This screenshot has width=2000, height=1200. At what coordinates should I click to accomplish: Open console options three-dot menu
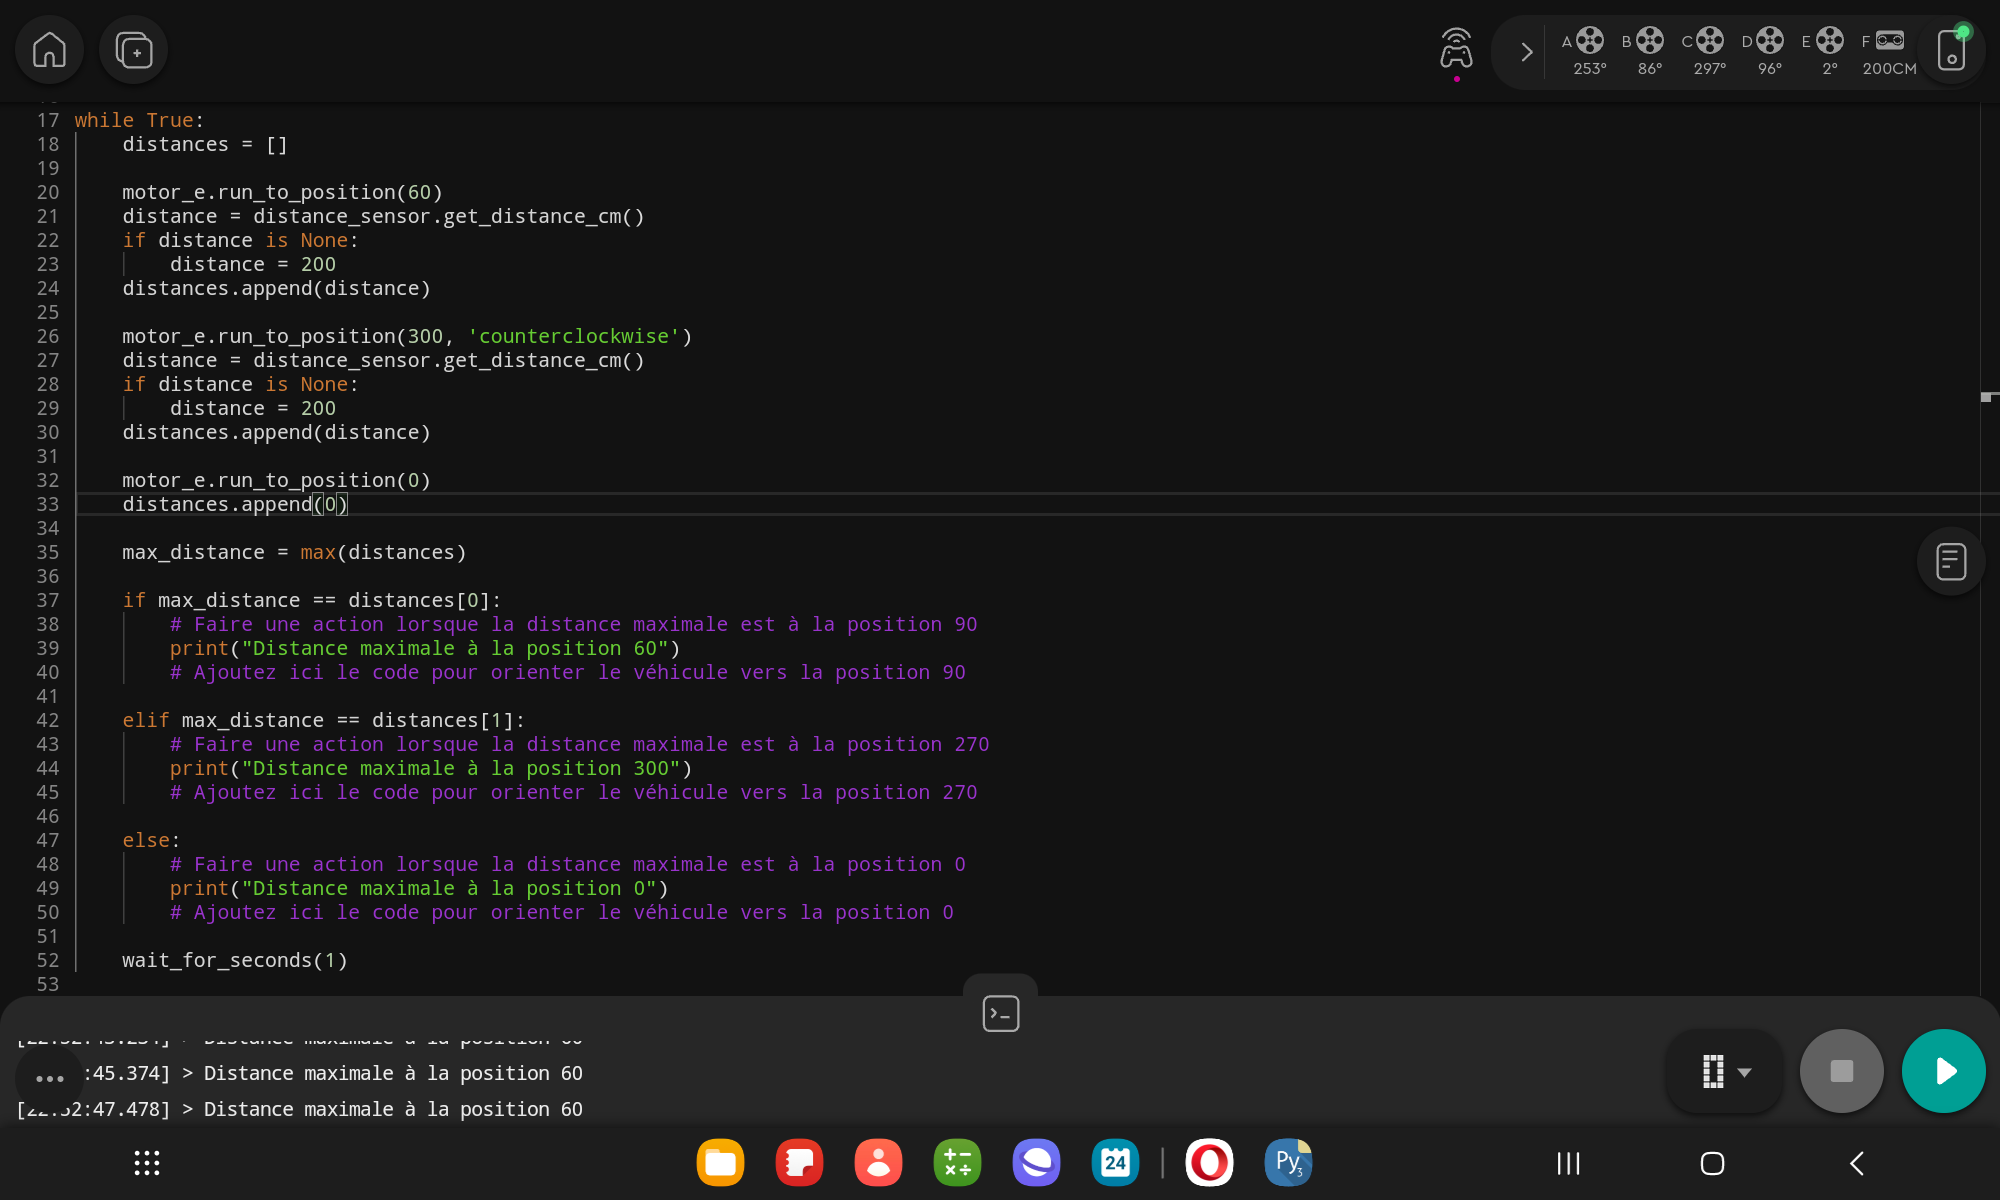pos(49,1078)
